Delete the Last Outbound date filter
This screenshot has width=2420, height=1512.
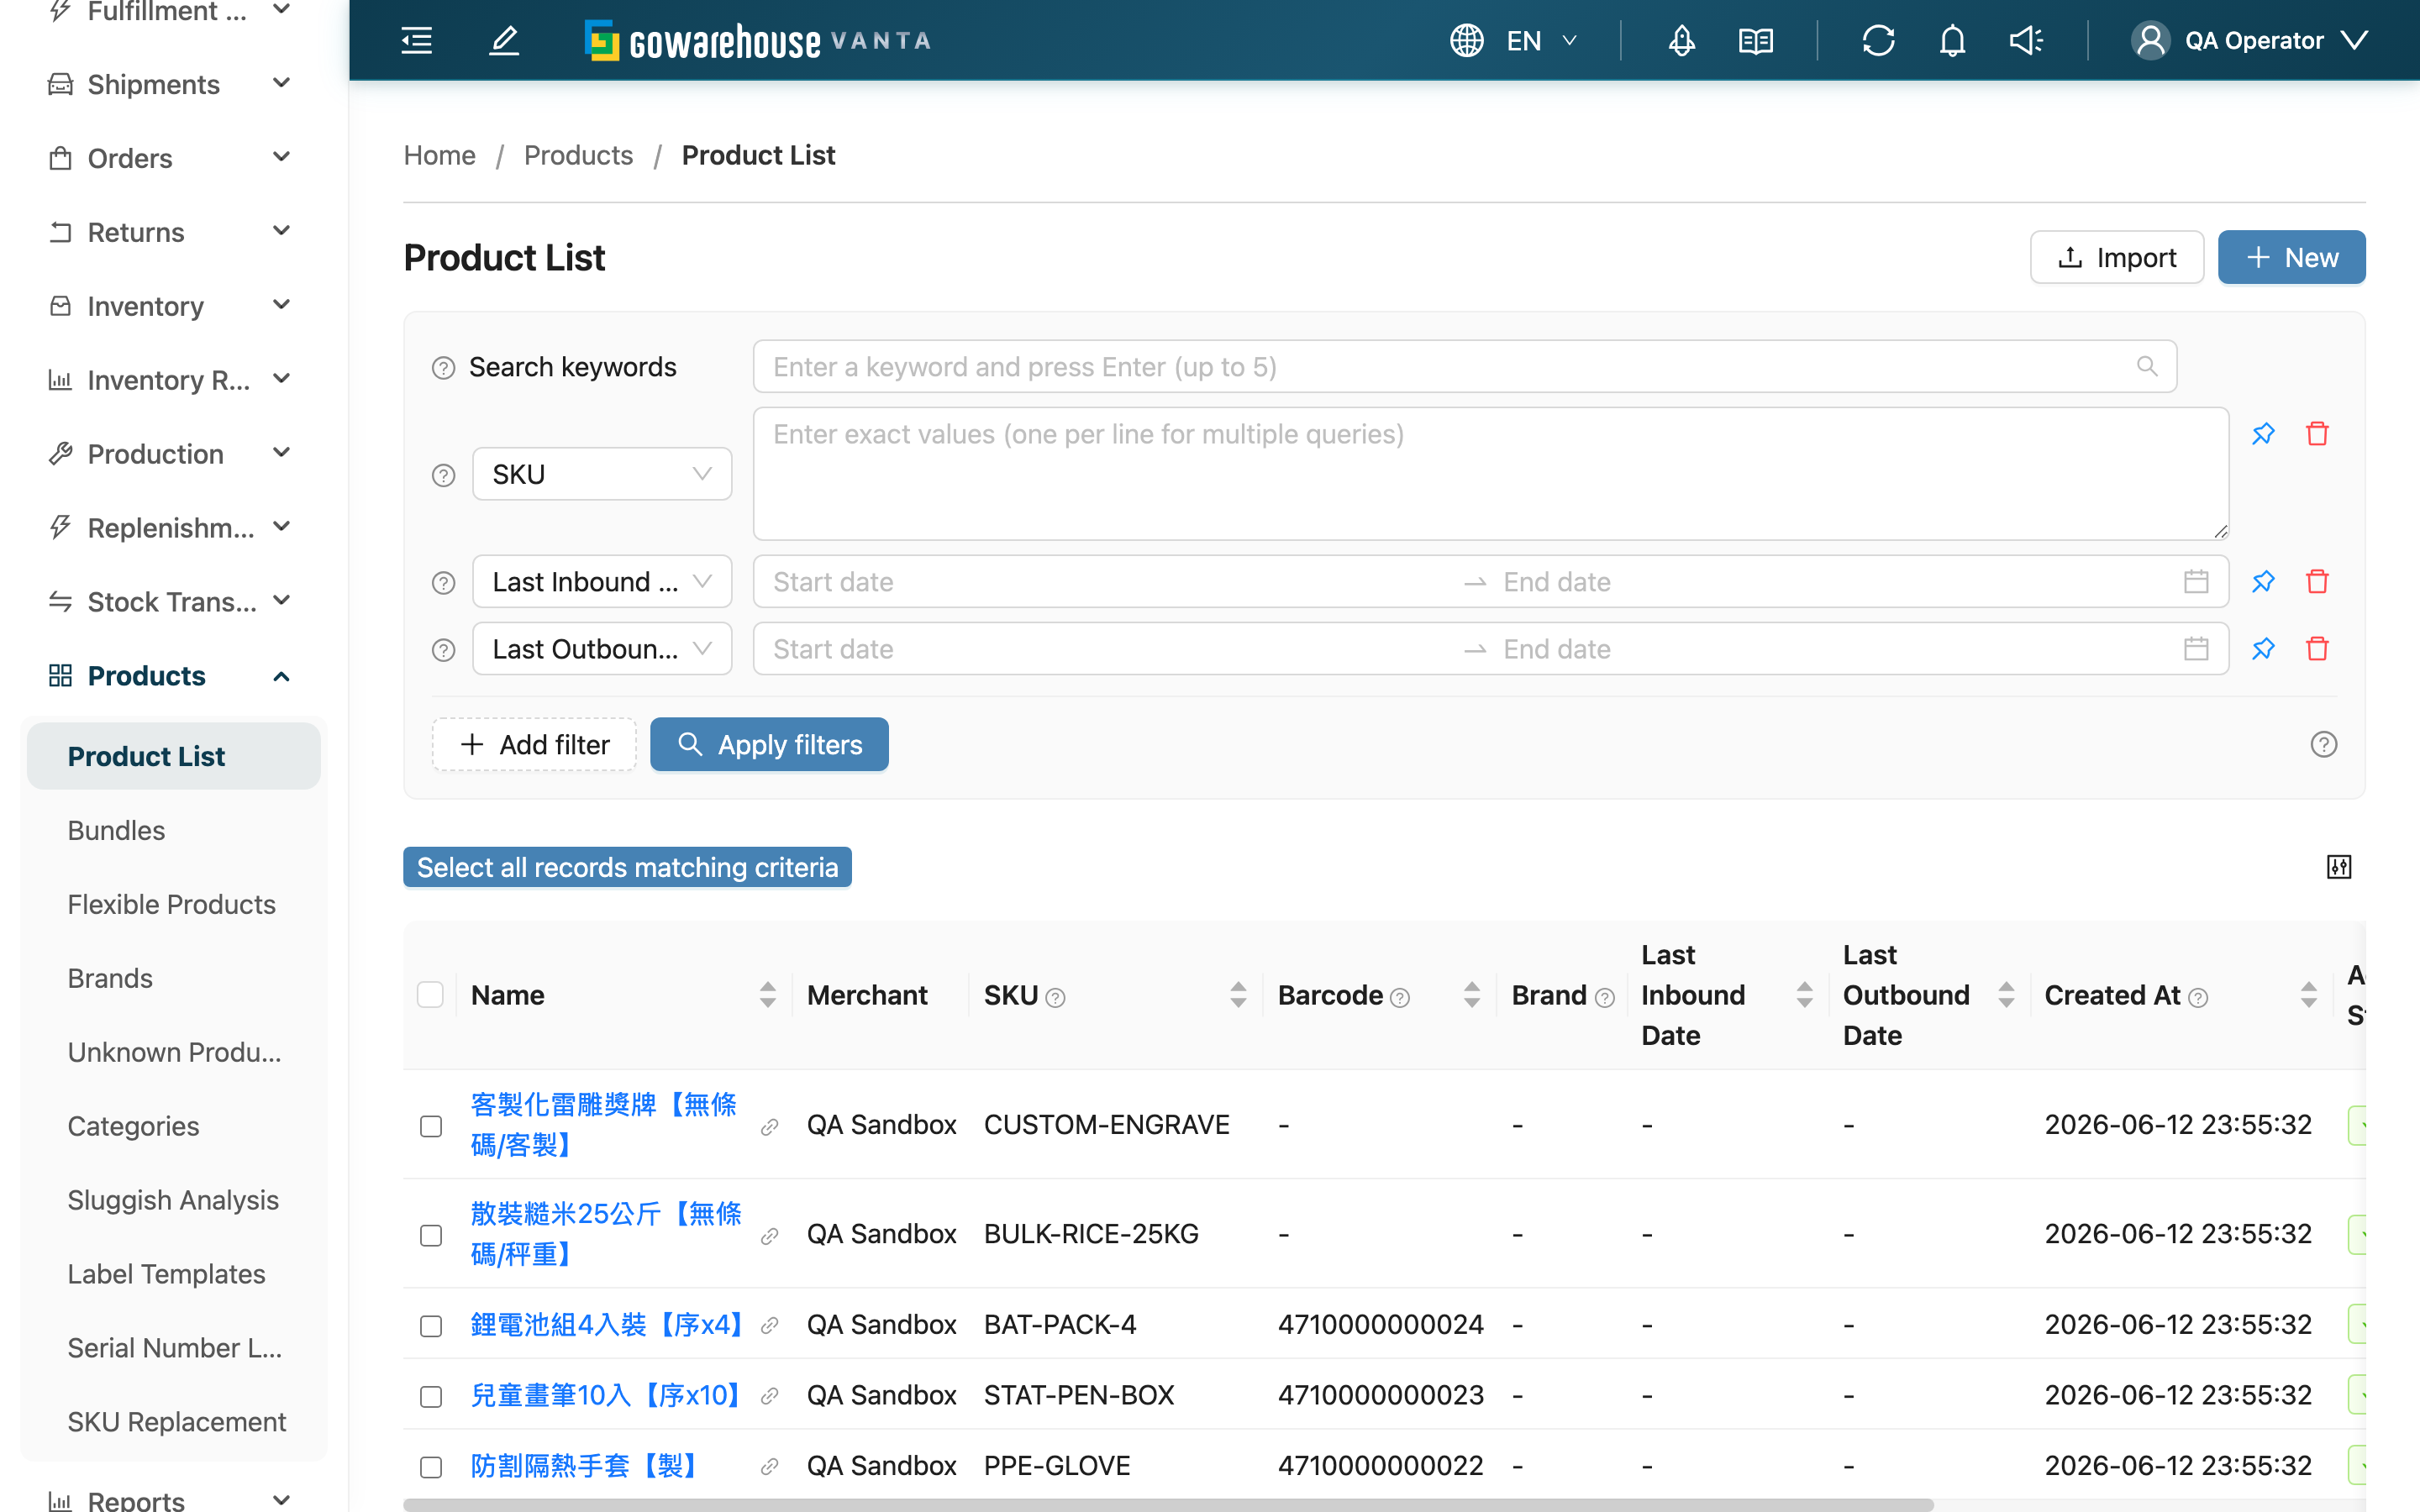[2317, 649]
